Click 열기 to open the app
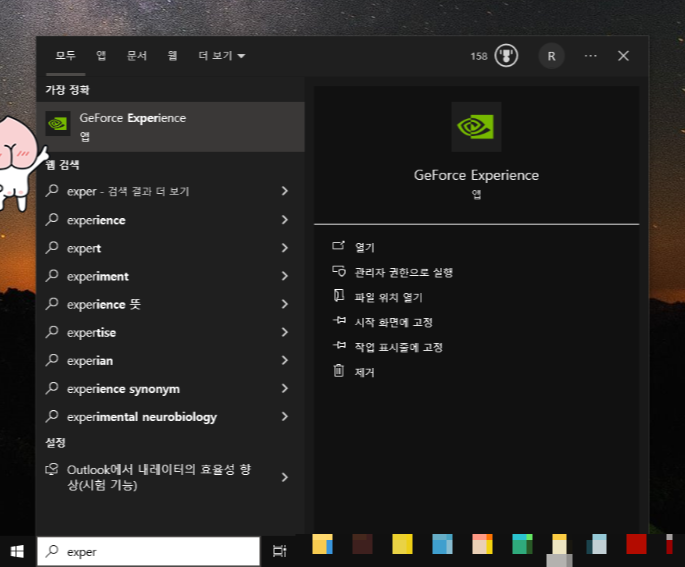 coord(365,247)
